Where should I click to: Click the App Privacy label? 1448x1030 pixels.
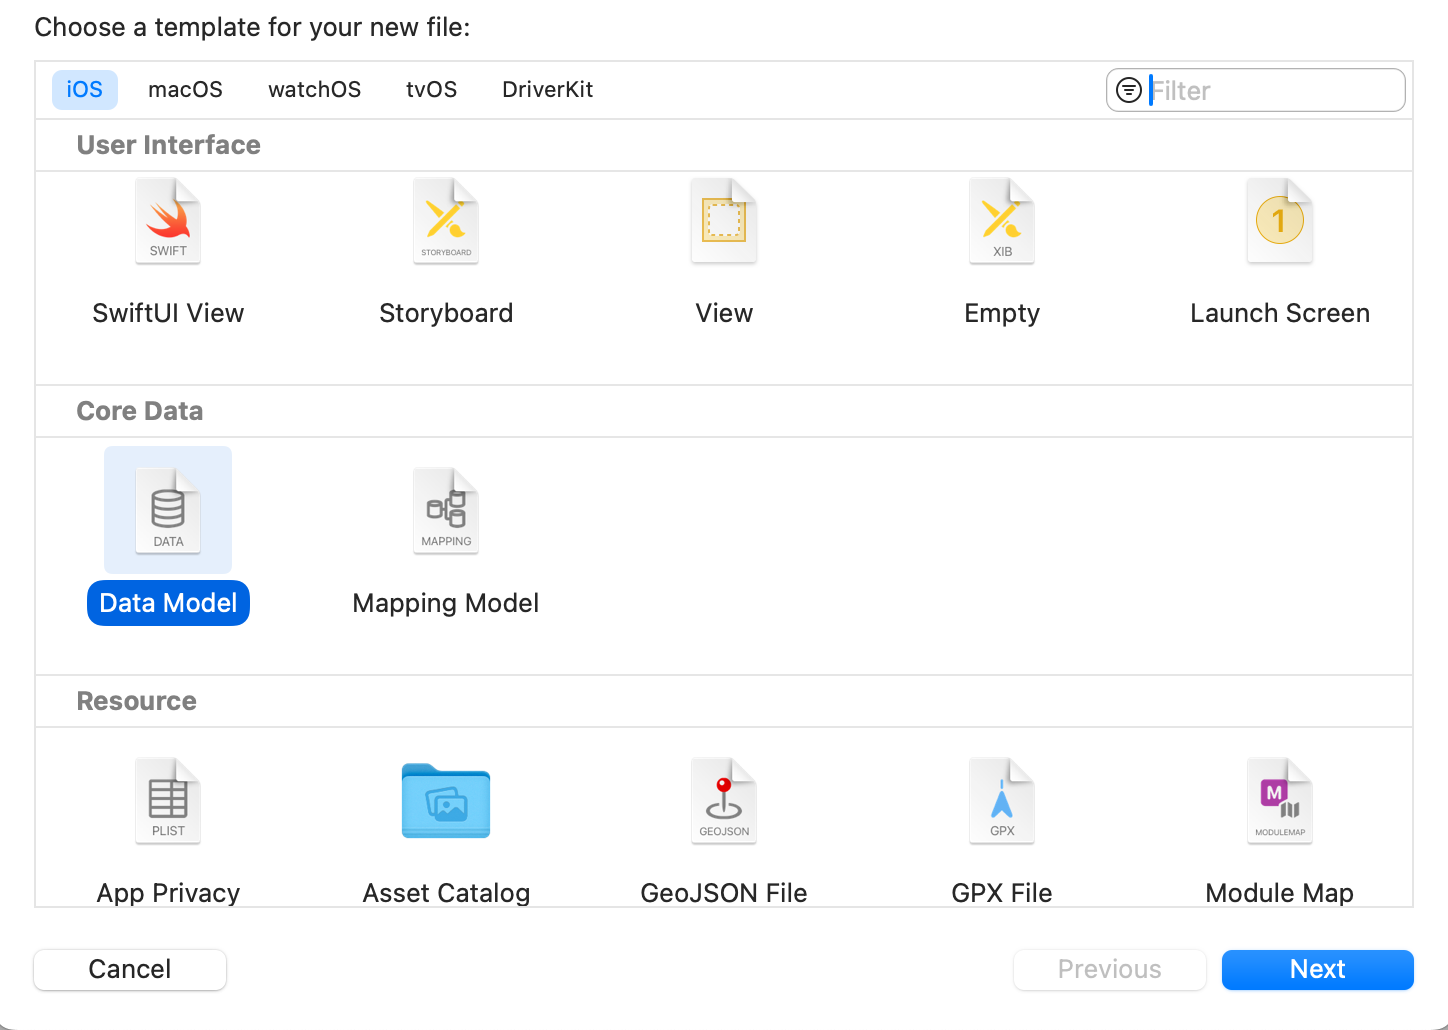pos(168,893)
